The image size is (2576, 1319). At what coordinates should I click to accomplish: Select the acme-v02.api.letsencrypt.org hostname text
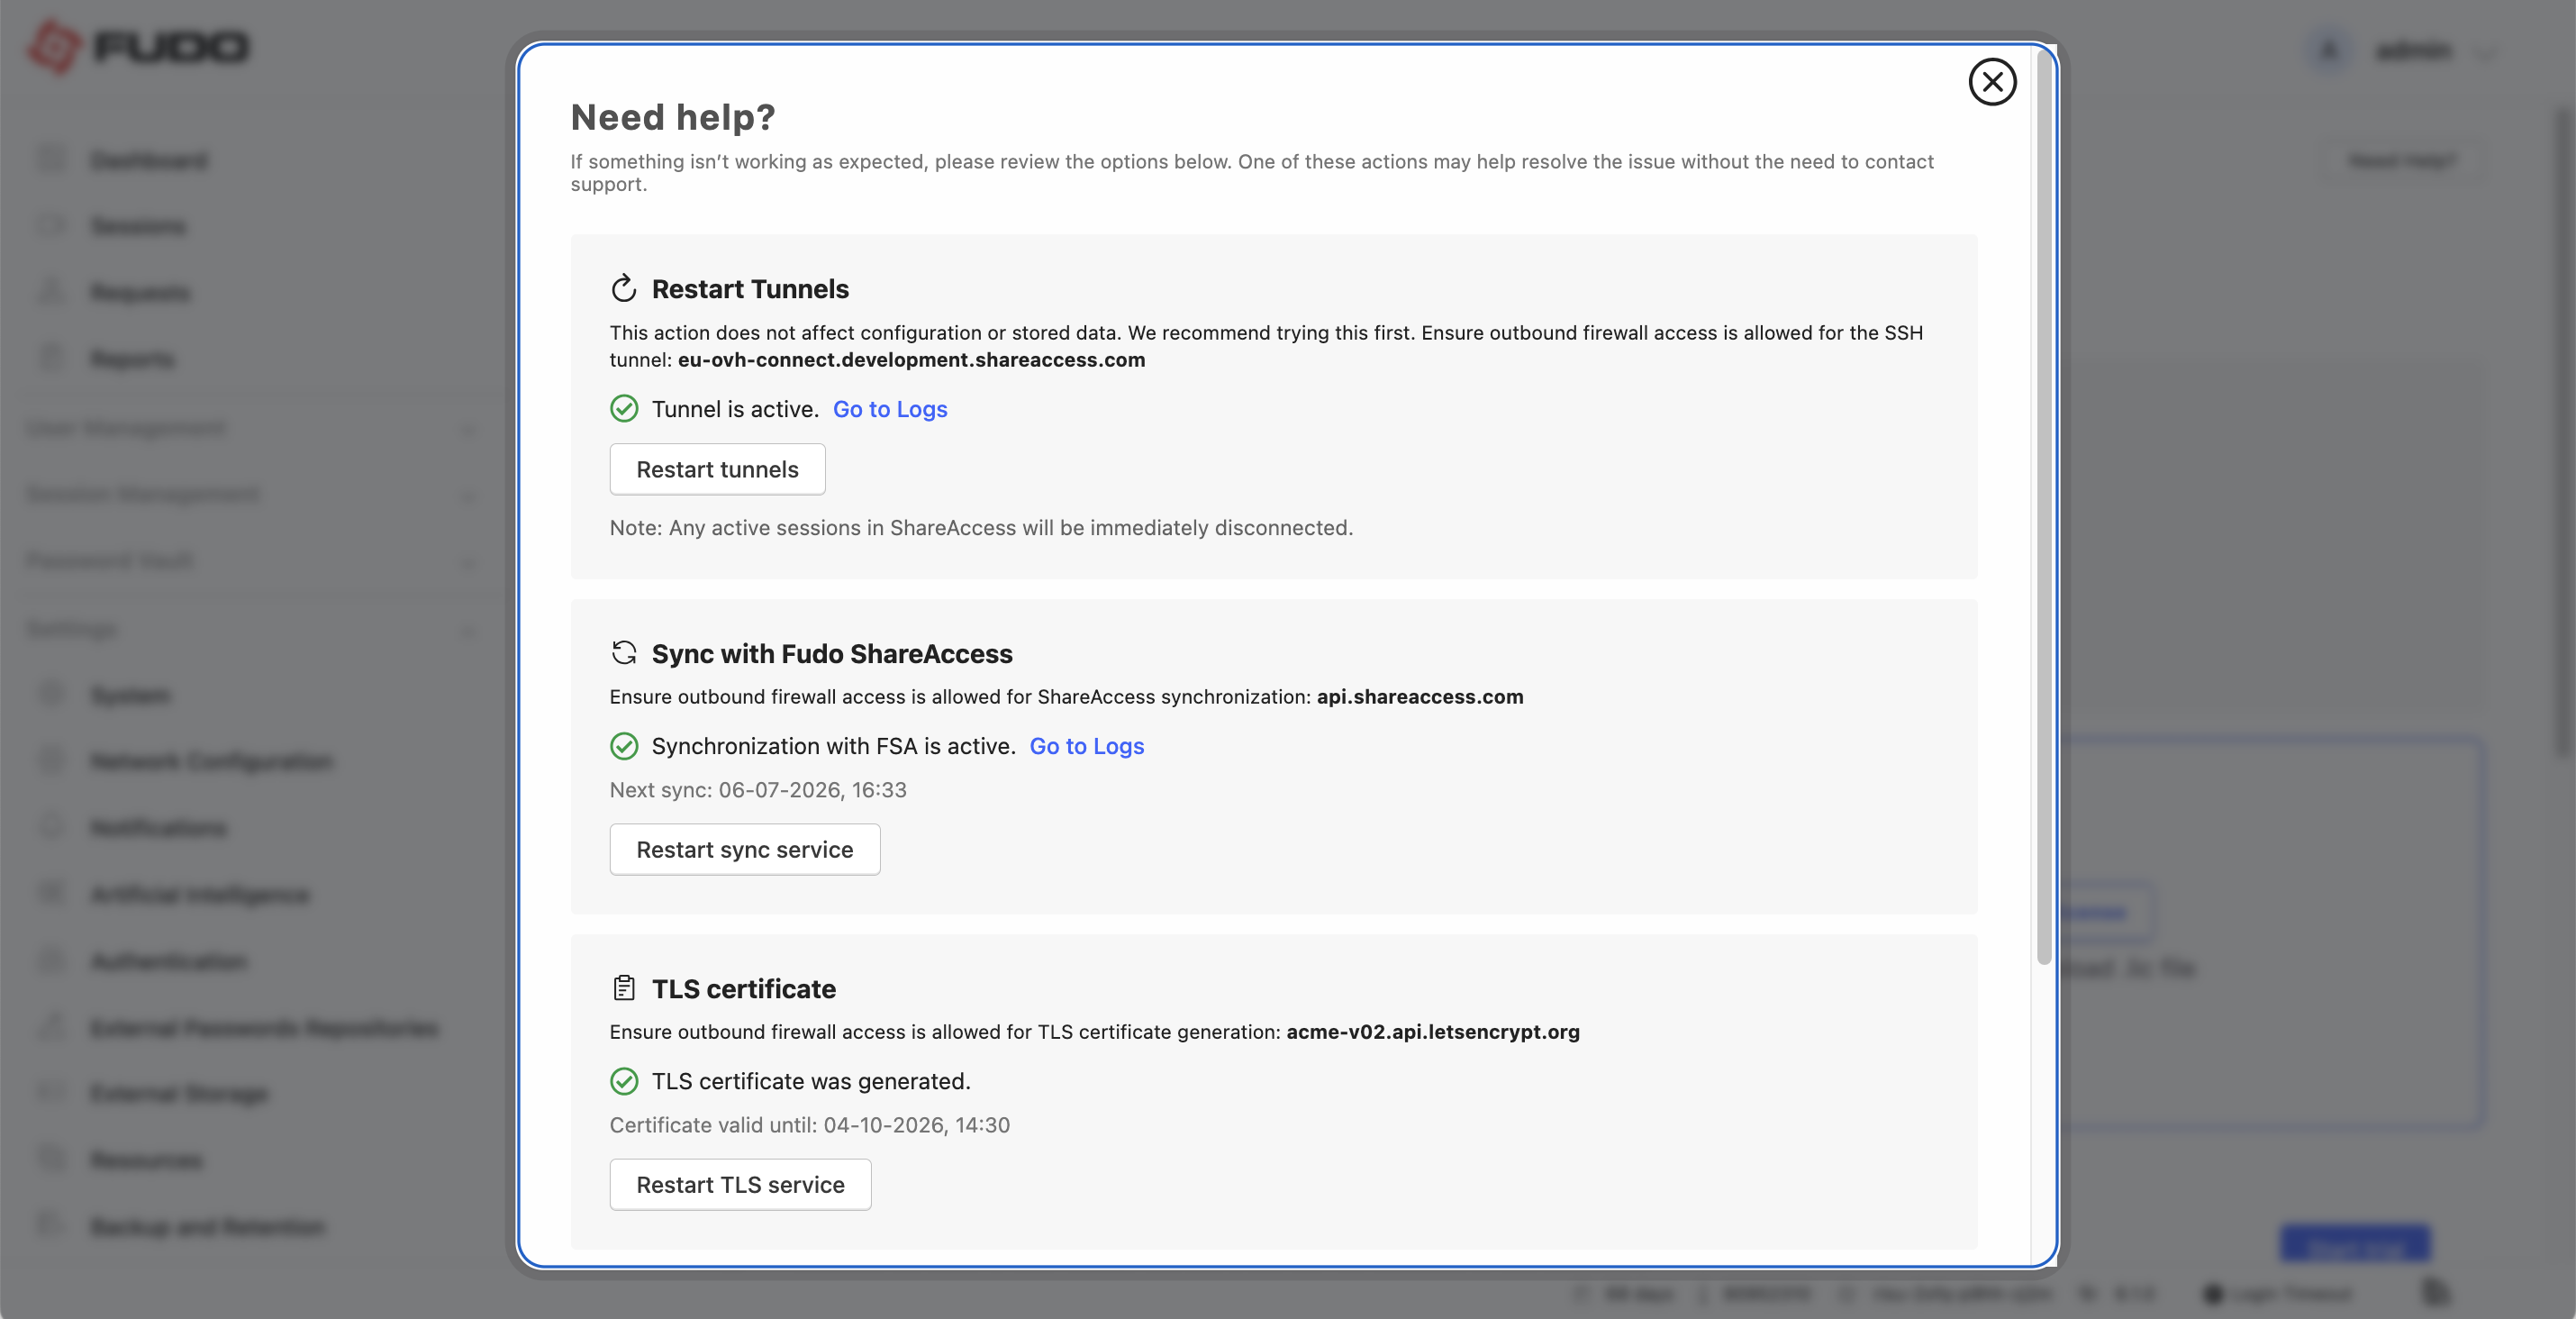click(x=1433, y=1031)
